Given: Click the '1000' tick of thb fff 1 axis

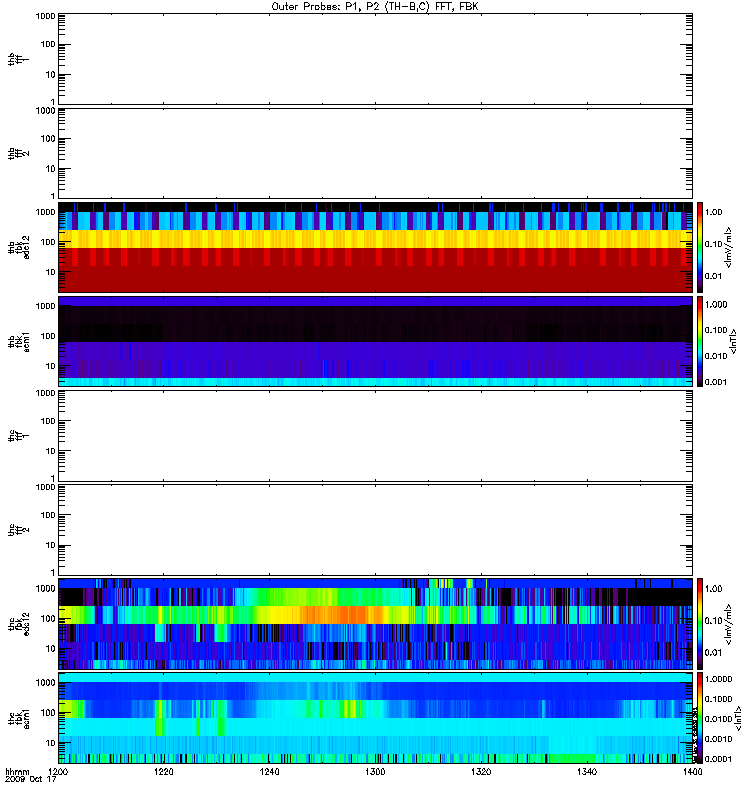Looking at the screenshot, I should pos(45,16).
